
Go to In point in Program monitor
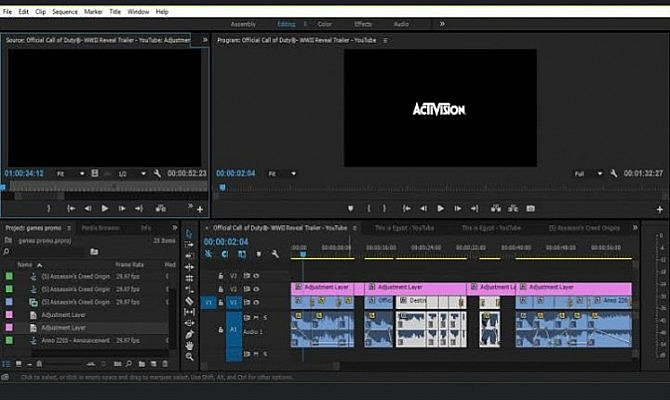click(406, 209)
